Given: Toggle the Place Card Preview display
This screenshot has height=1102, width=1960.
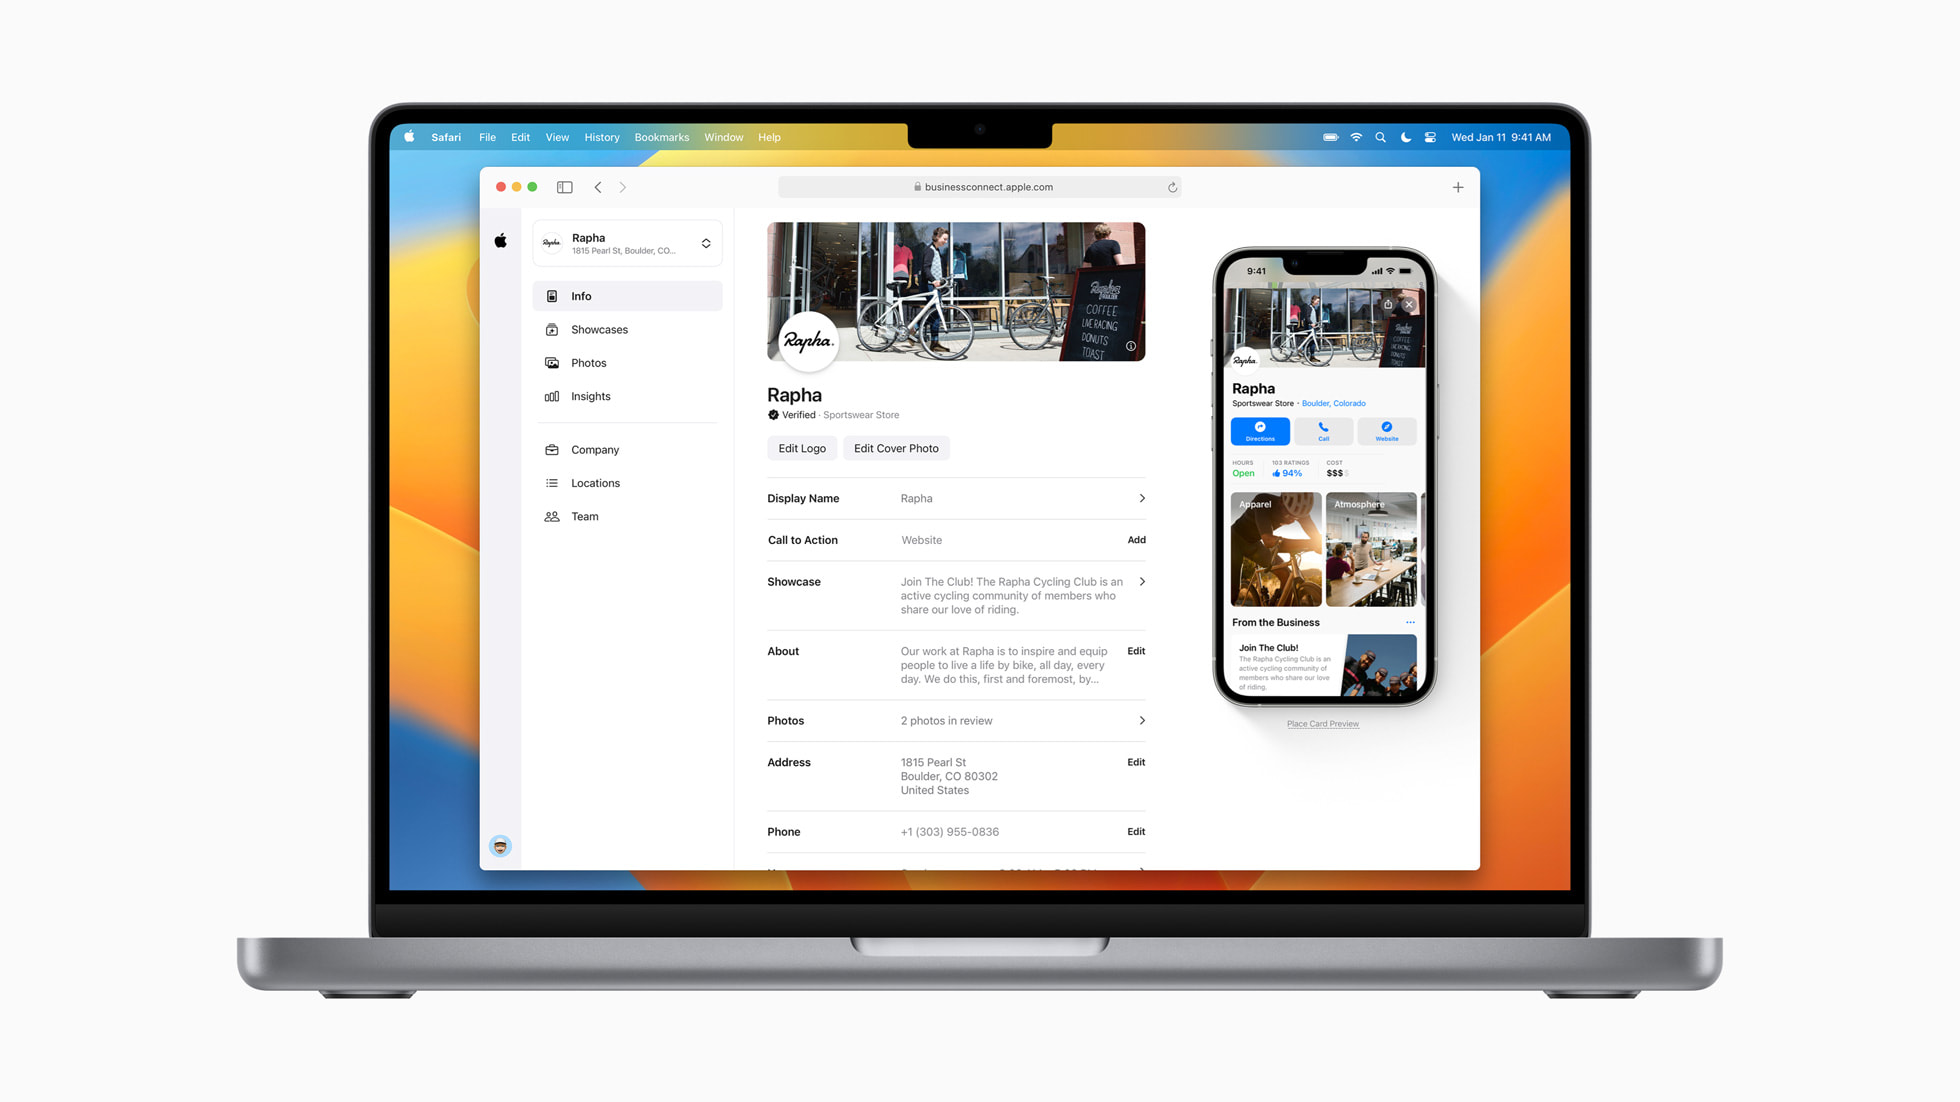Looking at the screenshot, I should click(1322, 724).
